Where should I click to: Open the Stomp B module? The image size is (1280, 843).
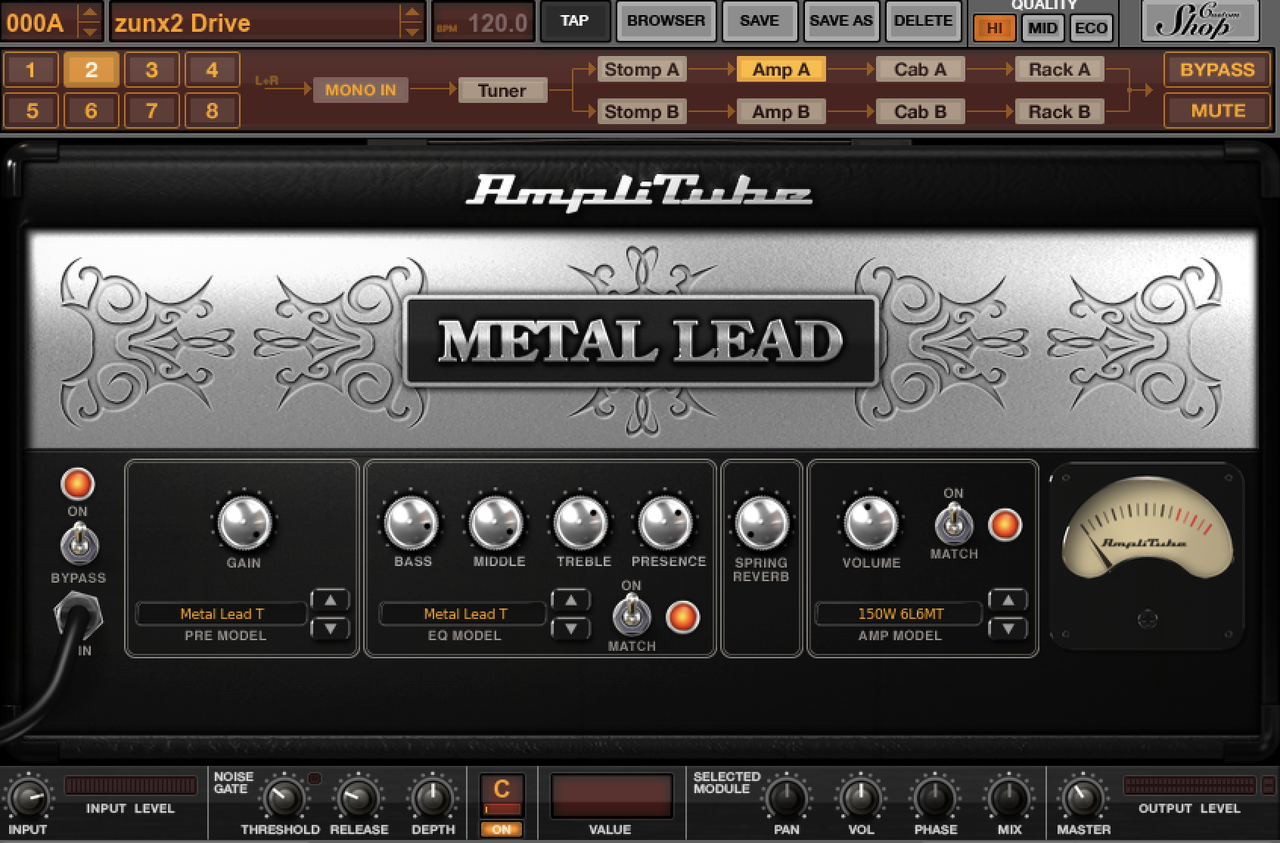(642, 112)
